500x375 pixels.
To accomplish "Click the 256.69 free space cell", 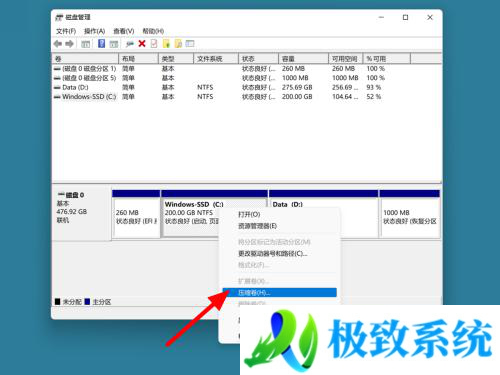I will (345, 87).
